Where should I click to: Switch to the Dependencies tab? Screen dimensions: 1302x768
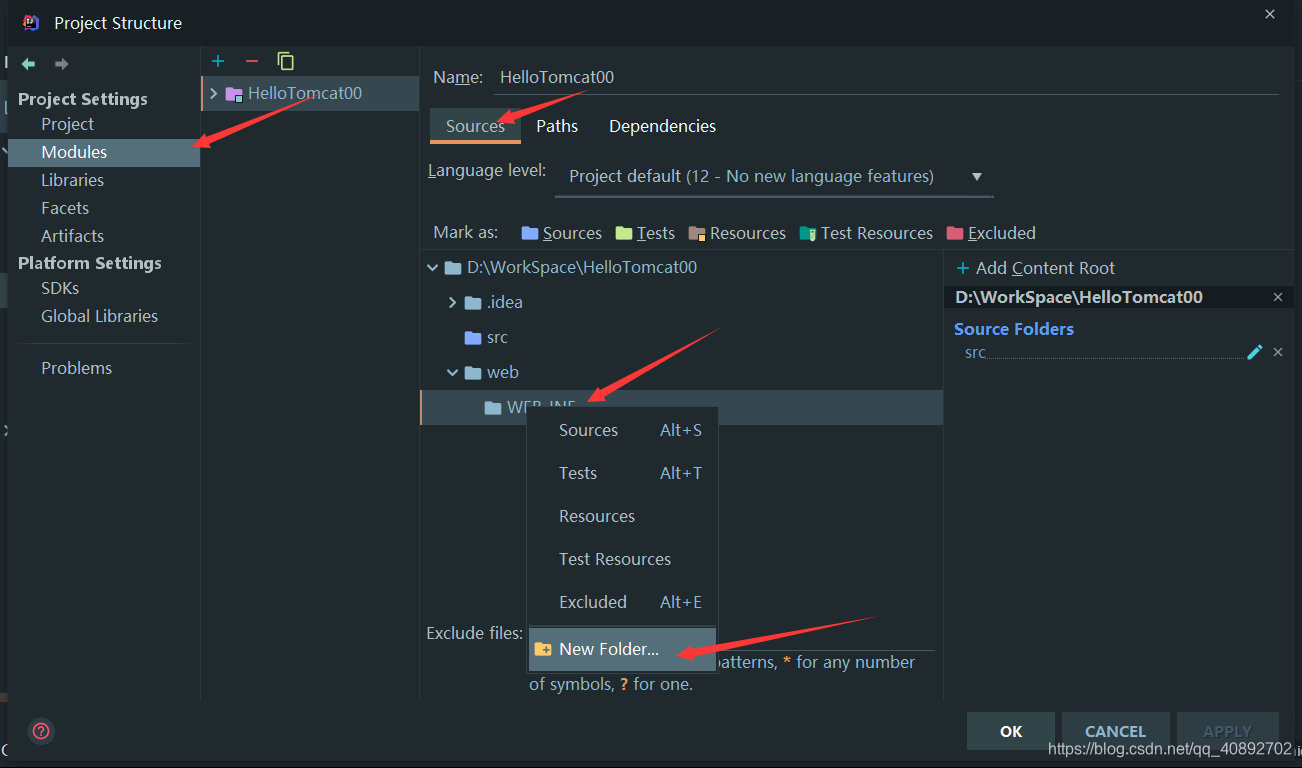[x=662, y=126]
